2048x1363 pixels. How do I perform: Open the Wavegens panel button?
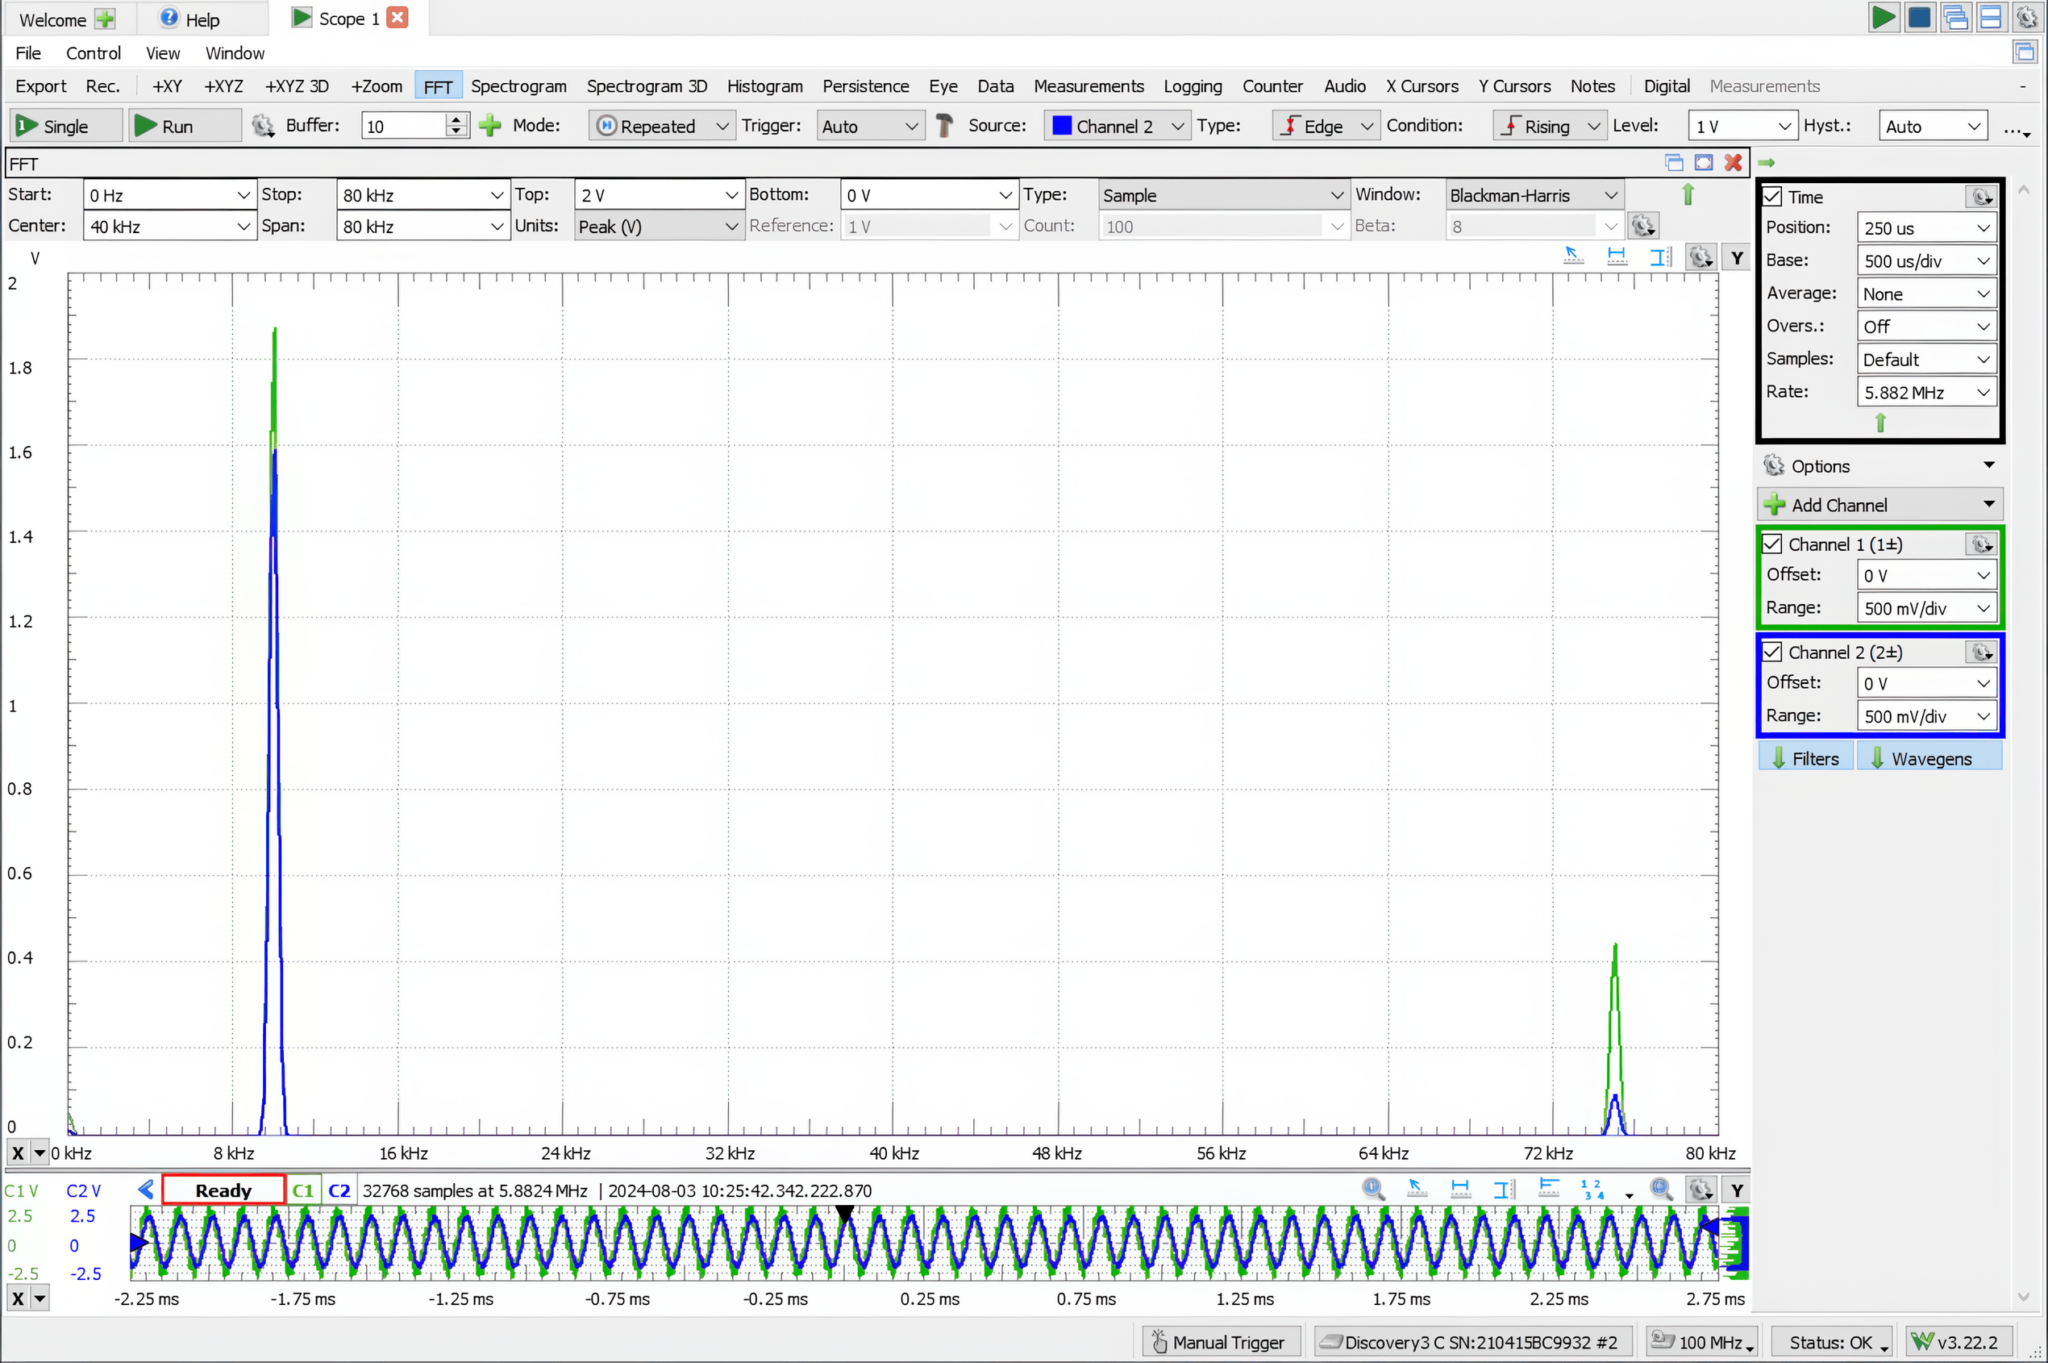pyautogui.click(x=1929, y=758)
